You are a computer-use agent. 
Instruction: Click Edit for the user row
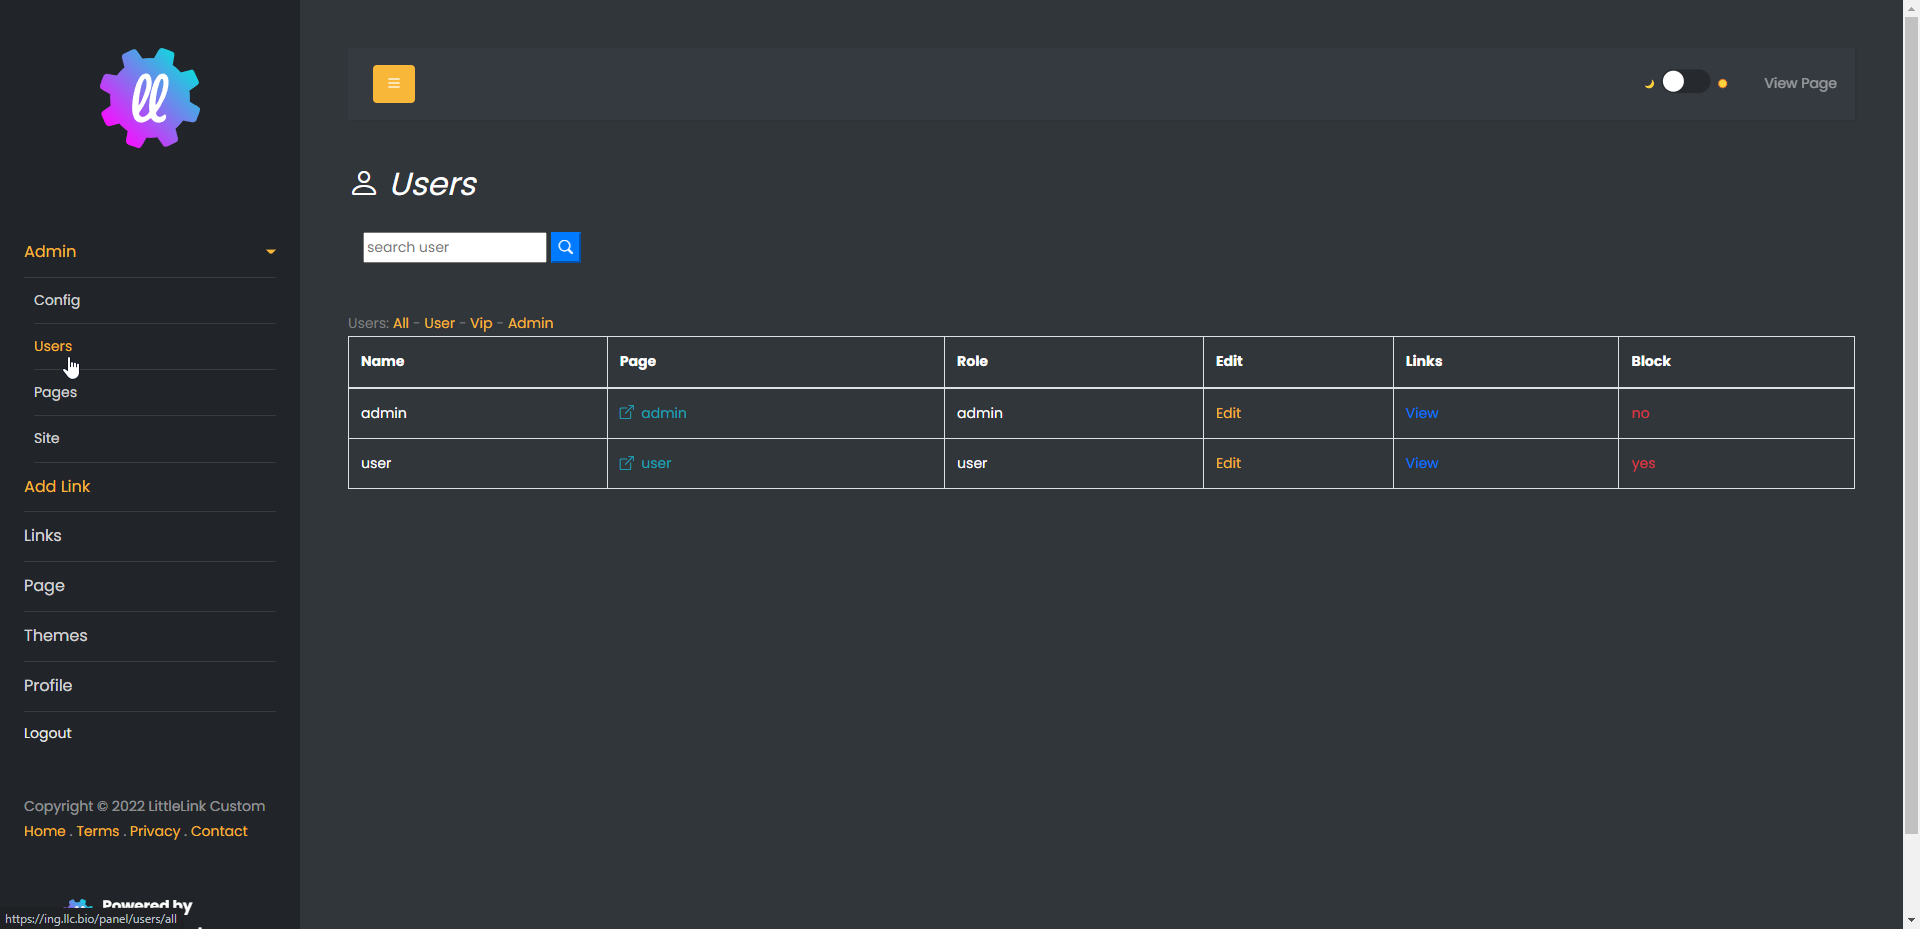tap(1228, 463)
